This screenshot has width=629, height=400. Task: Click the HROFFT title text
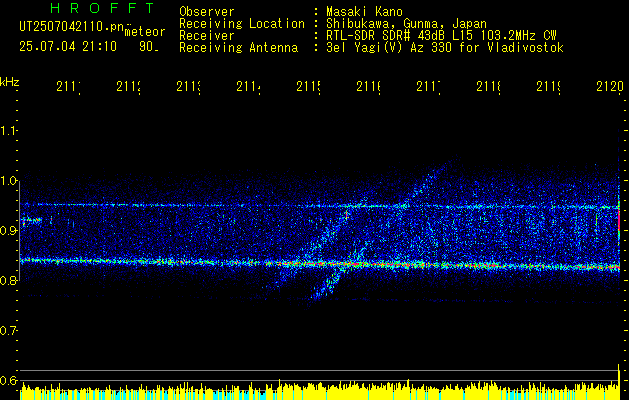103,8
